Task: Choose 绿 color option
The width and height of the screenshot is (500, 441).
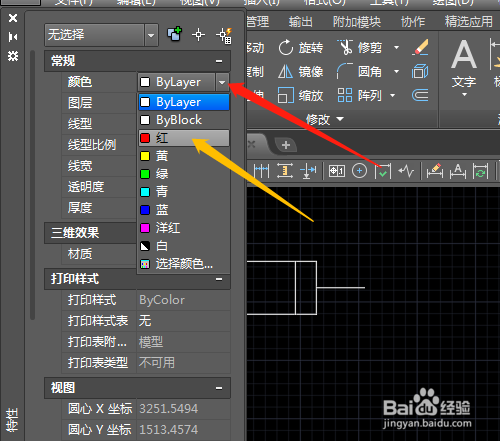Action: [x=184, y=174]
